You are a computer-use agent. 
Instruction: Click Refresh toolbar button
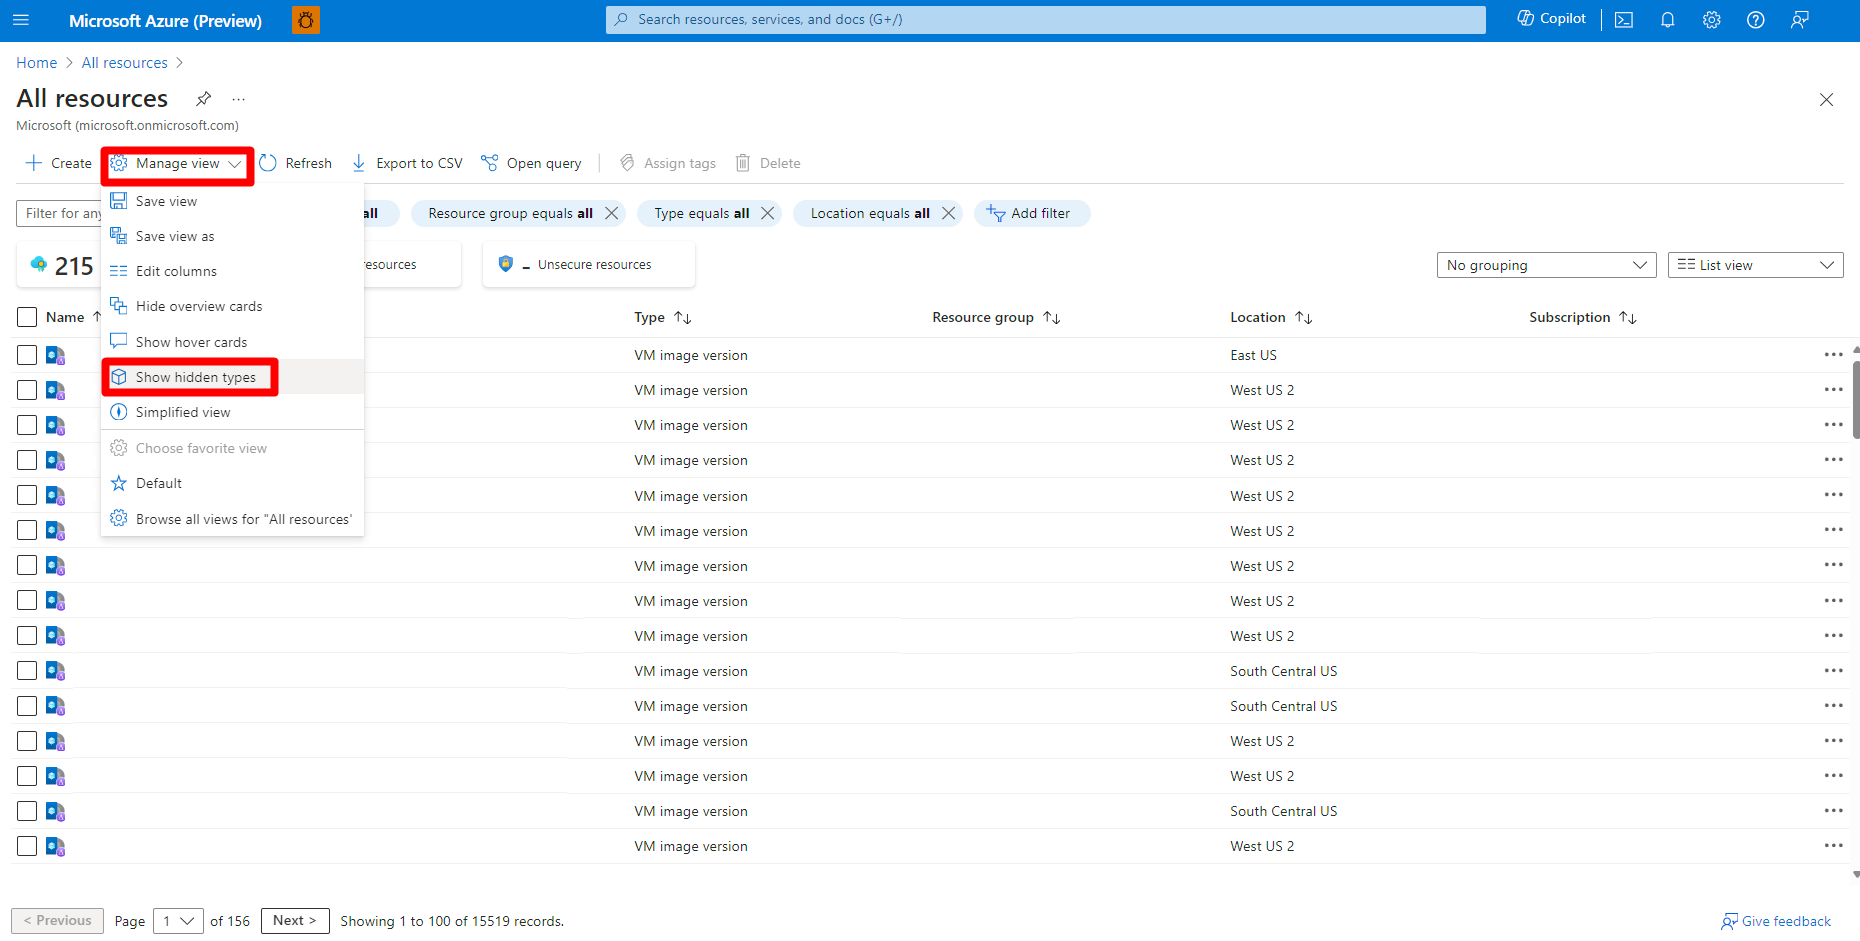tap(296, 163)
